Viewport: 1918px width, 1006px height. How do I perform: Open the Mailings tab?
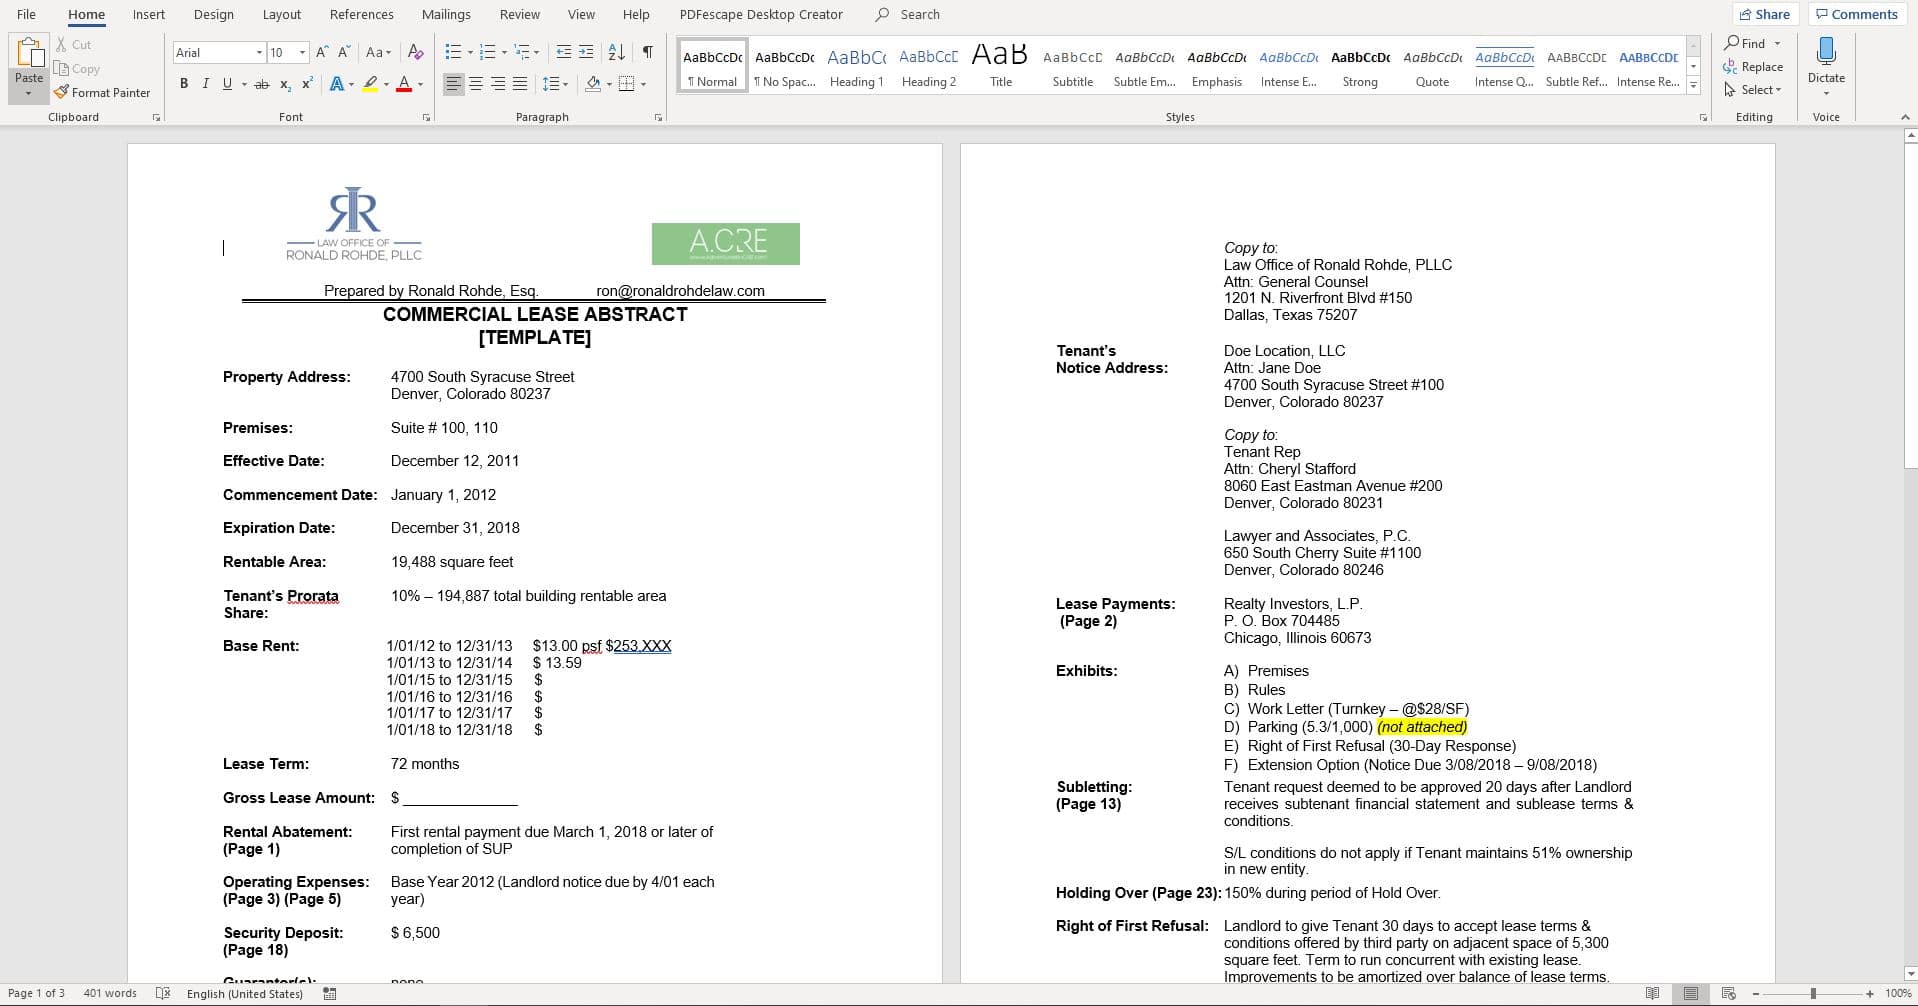point(446,14)
